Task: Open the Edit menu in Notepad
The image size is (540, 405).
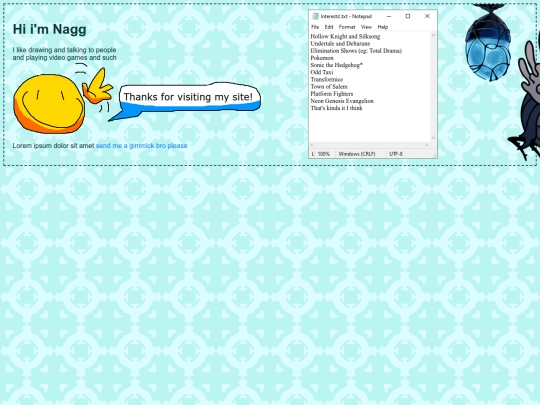Action: pos(329,27)
